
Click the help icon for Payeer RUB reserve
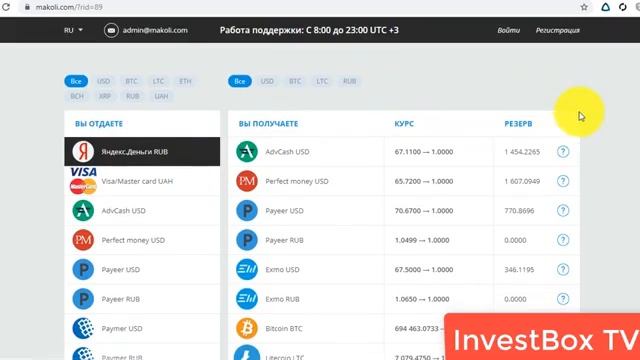click(563, 240)
